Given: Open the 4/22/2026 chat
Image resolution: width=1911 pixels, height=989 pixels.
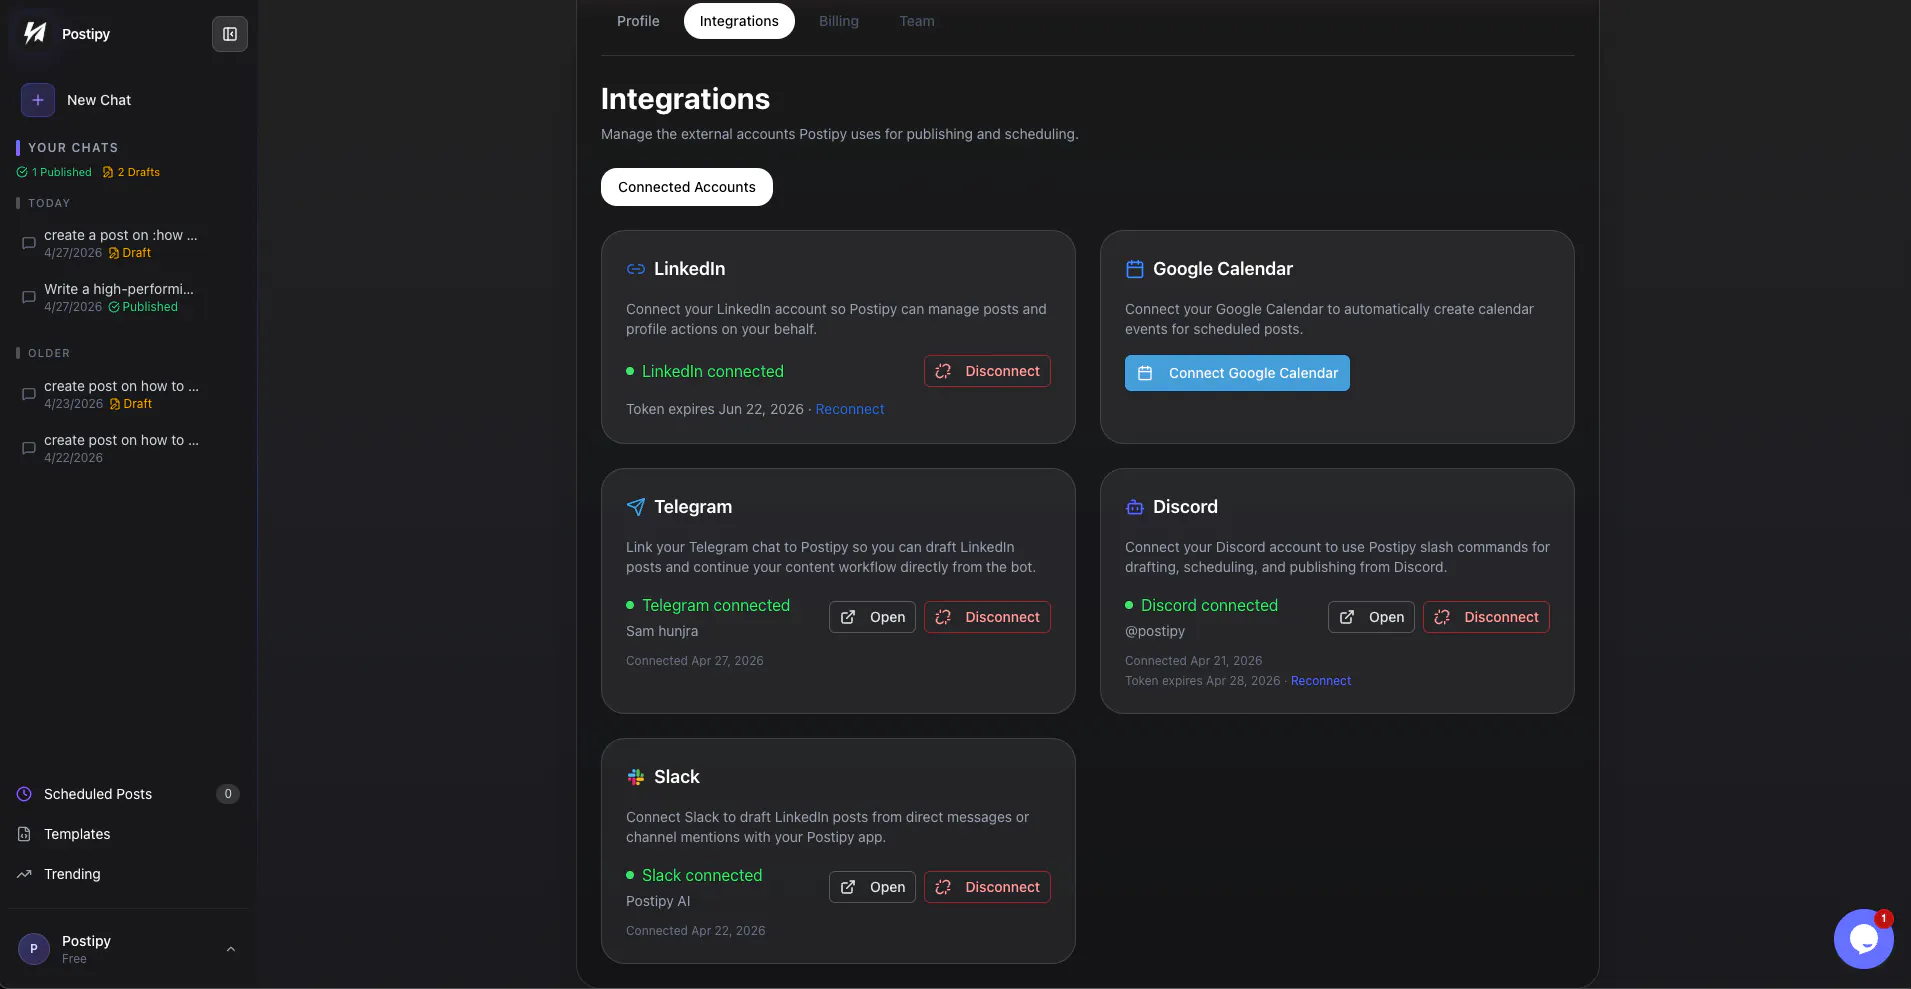Looking at the screenshot, I should (x=128, y=448).
